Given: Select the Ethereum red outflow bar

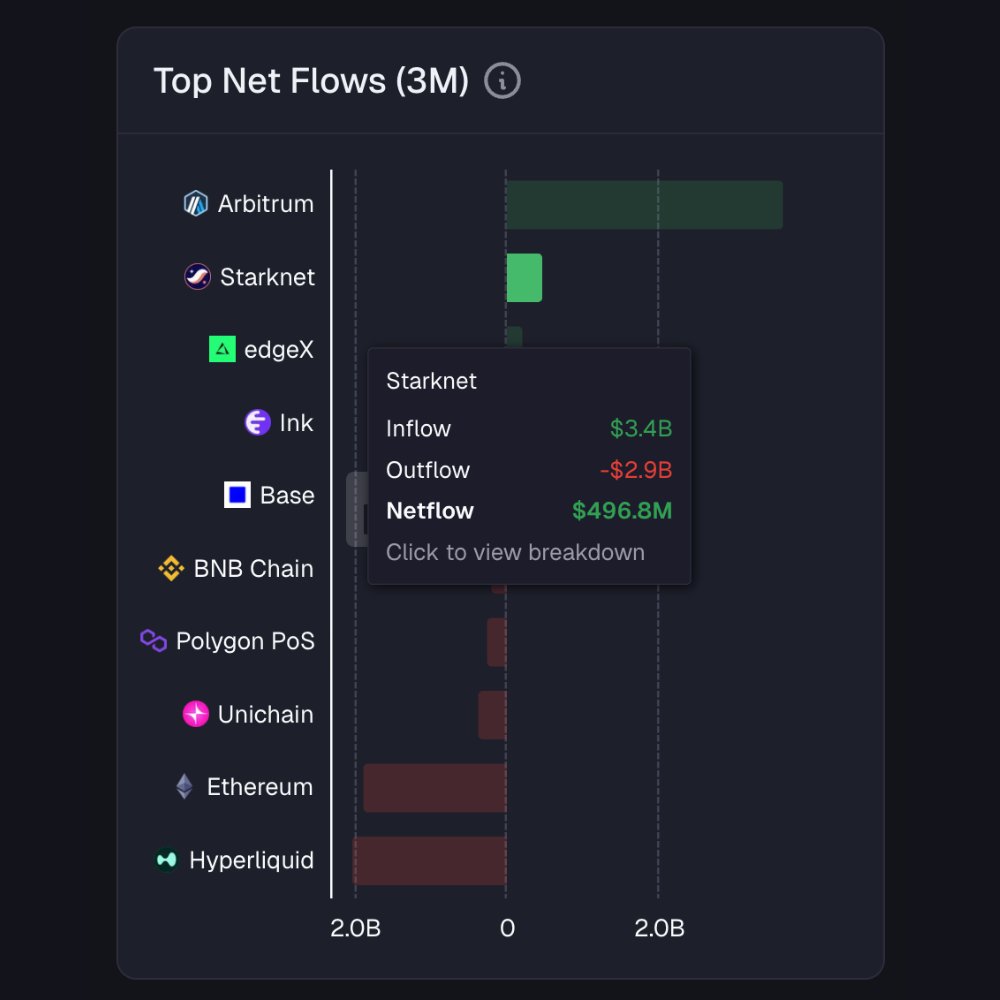Looking at the screenshot, I should click(434, 788).
